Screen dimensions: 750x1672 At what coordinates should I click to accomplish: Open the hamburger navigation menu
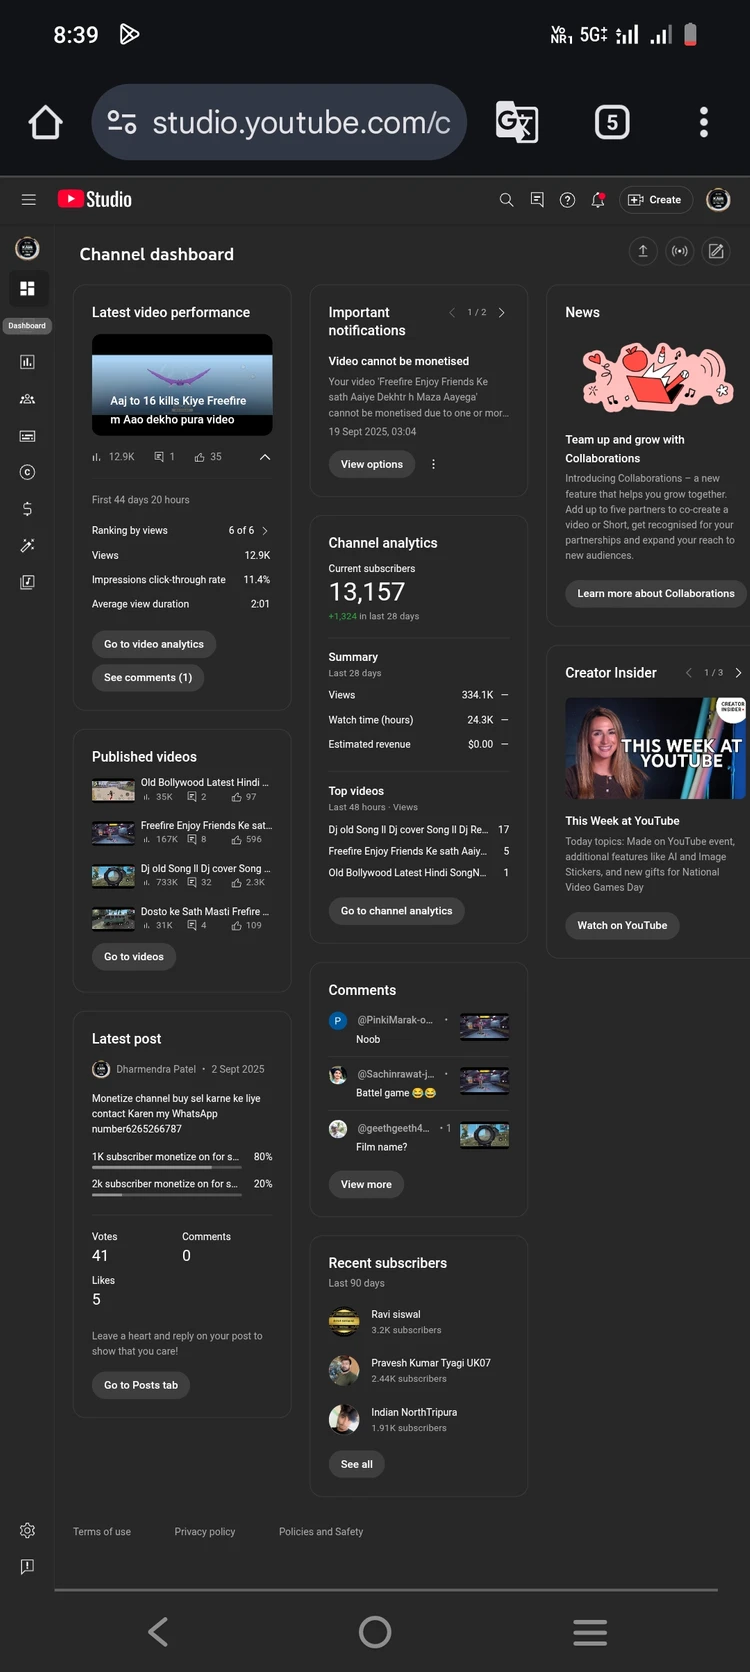[x=29, y=200]
